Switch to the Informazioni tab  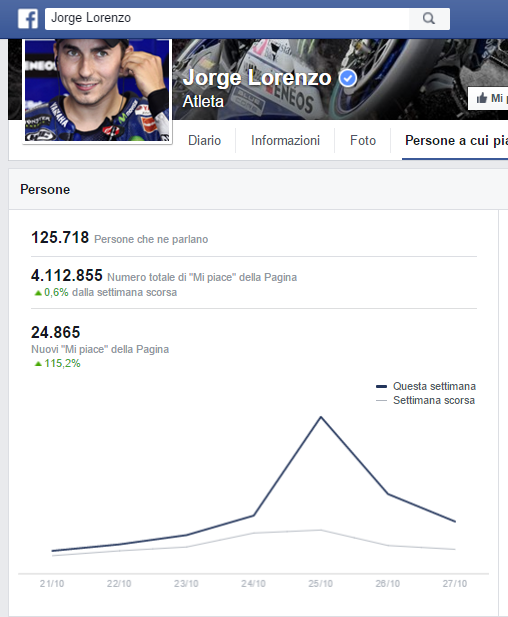pyautogui.click(x=285, y=140)
